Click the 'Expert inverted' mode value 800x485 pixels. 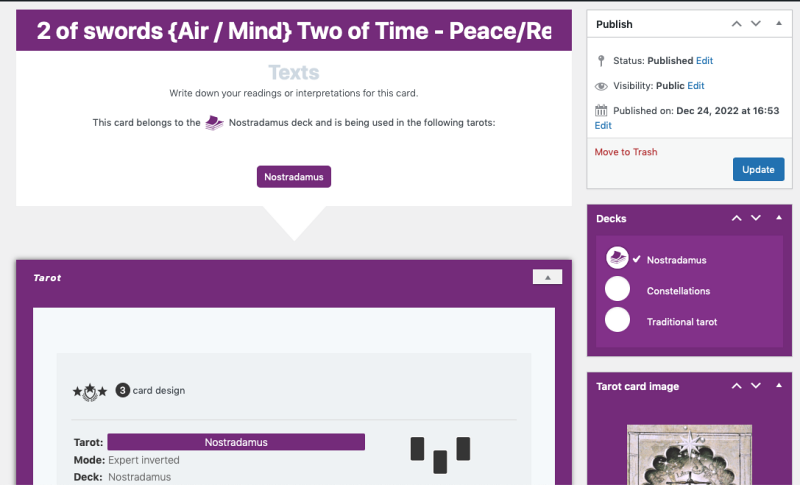tap(144, 460)
